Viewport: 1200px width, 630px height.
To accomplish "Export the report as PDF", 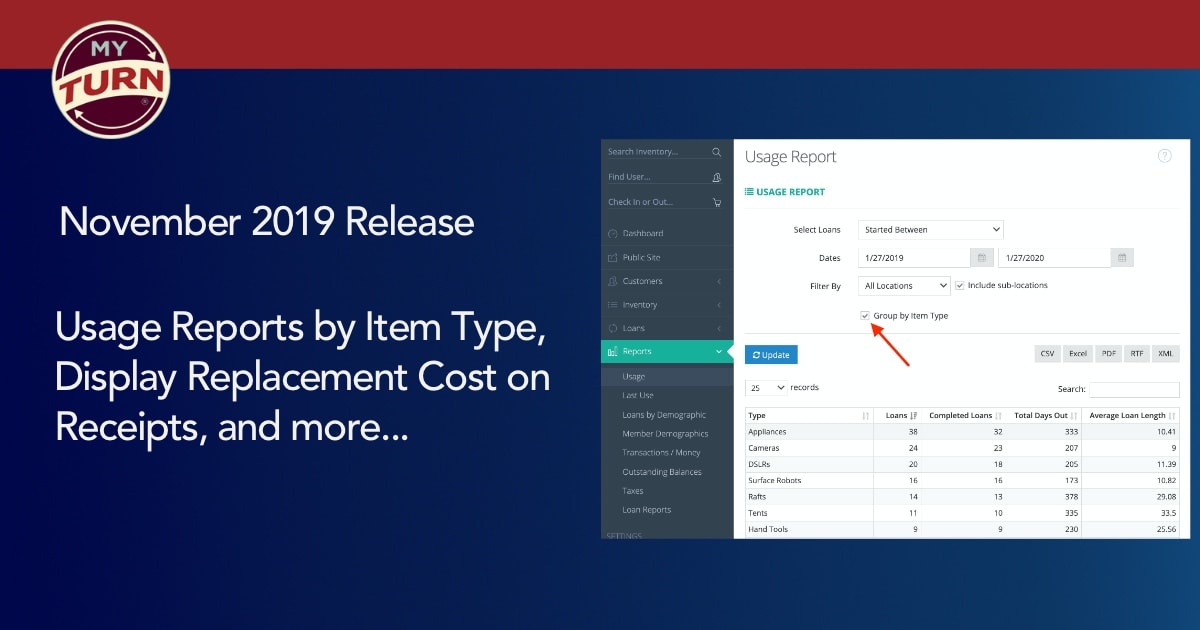I will coord(1108,354).
